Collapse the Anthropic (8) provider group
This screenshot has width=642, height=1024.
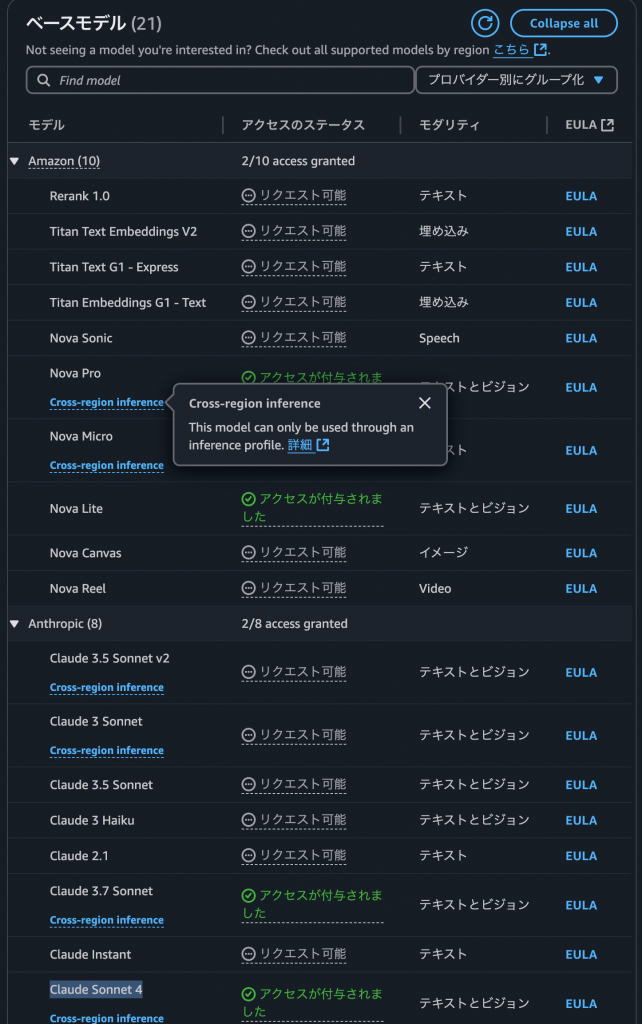tap(14, 624)
